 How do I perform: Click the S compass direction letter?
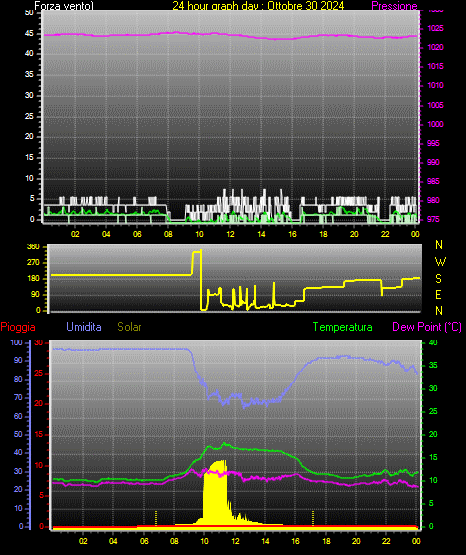tap(438, 279)
